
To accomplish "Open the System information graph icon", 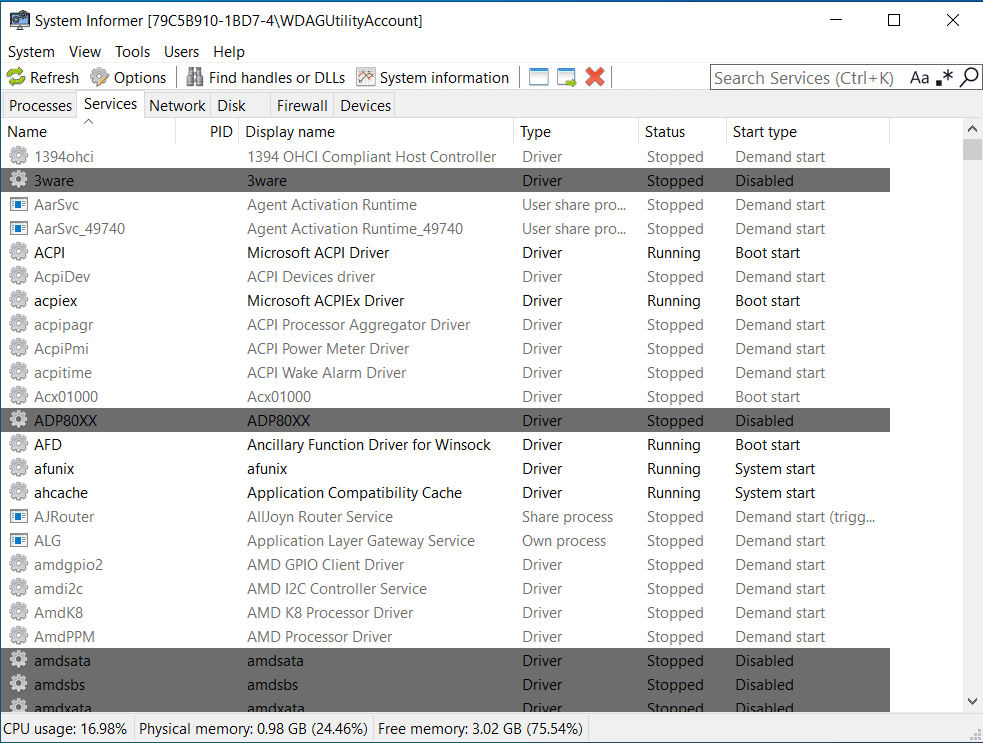I will [366, 77].
